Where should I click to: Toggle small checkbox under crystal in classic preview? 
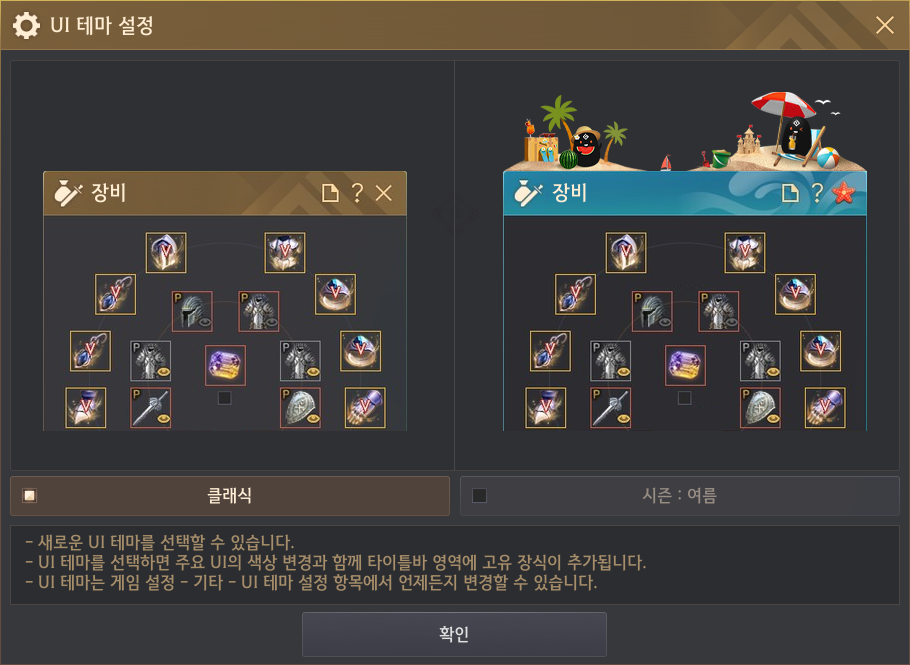tap(225, 398)
